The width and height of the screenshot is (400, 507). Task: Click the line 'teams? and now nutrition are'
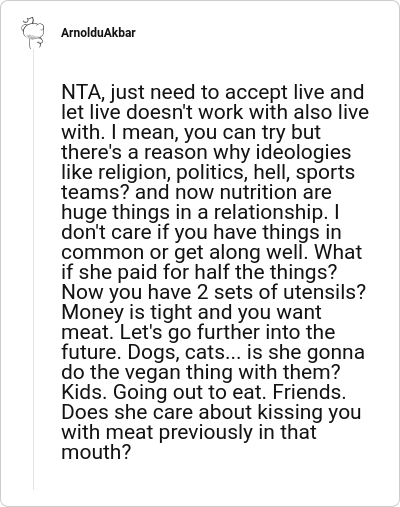coord(196,192)
